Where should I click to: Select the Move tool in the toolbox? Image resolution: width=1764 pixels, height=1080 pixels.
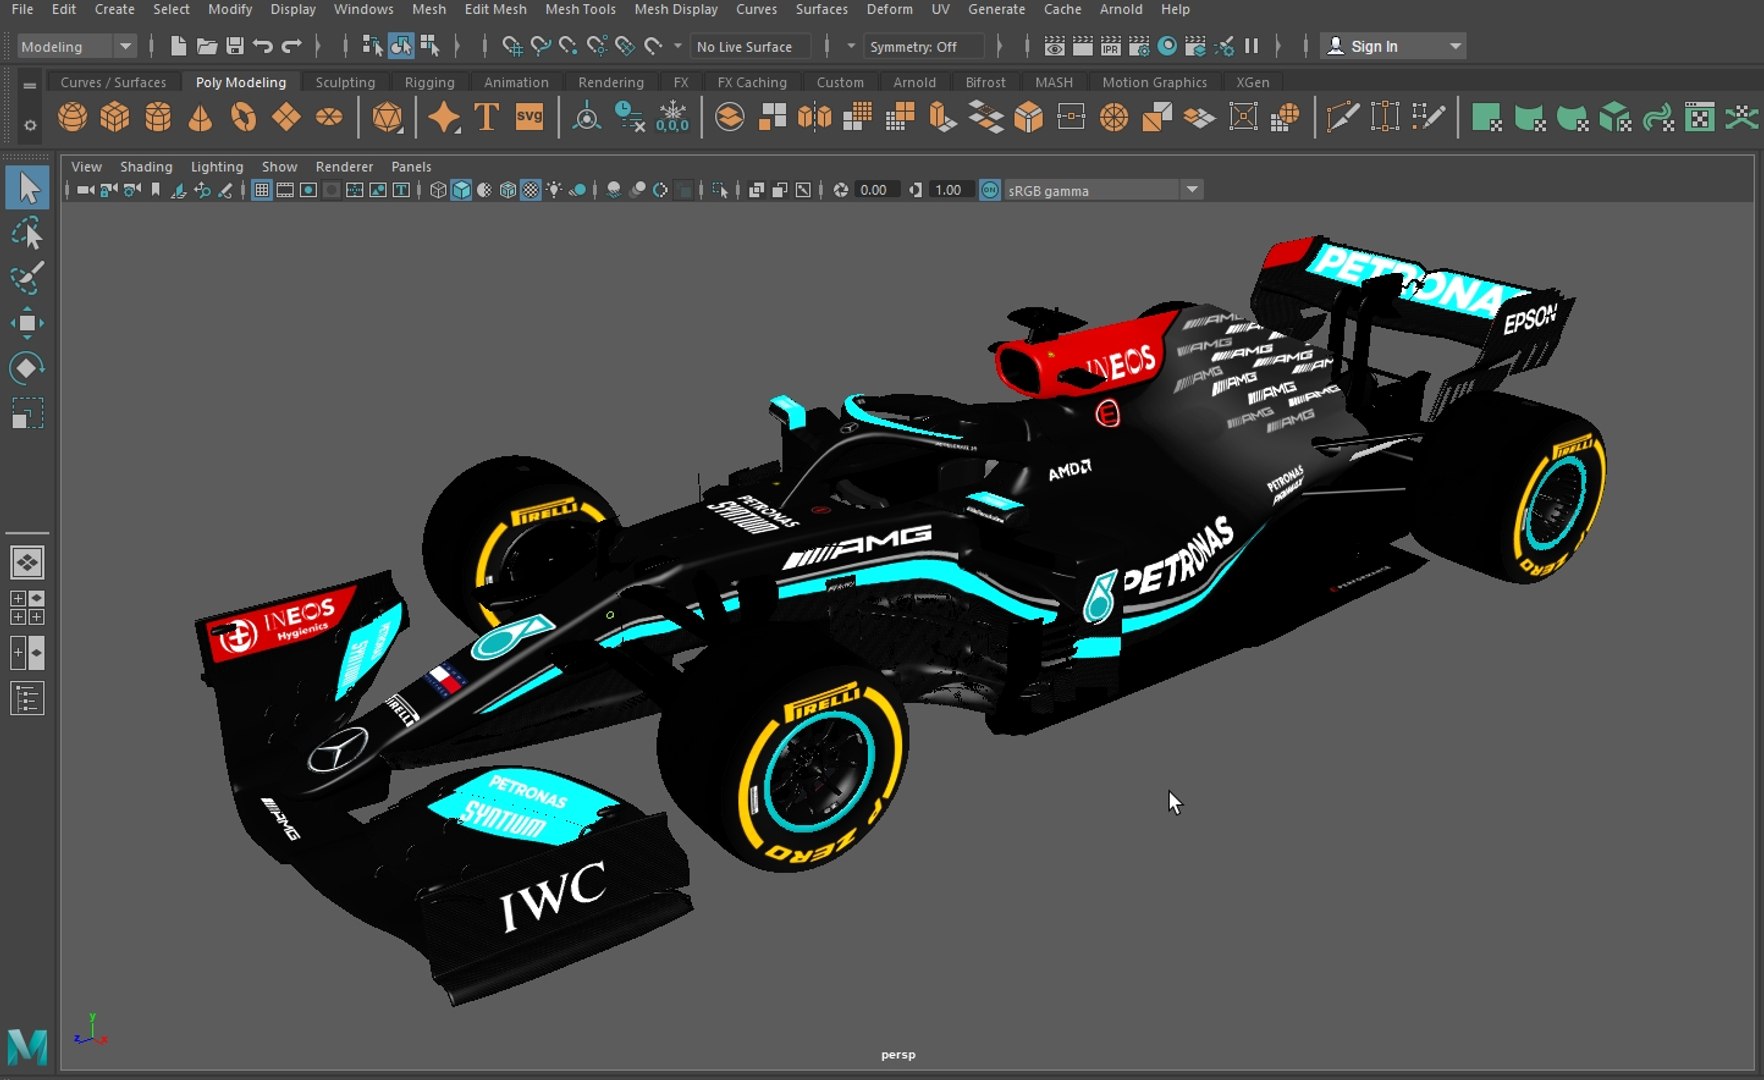[x=27, y=323]
